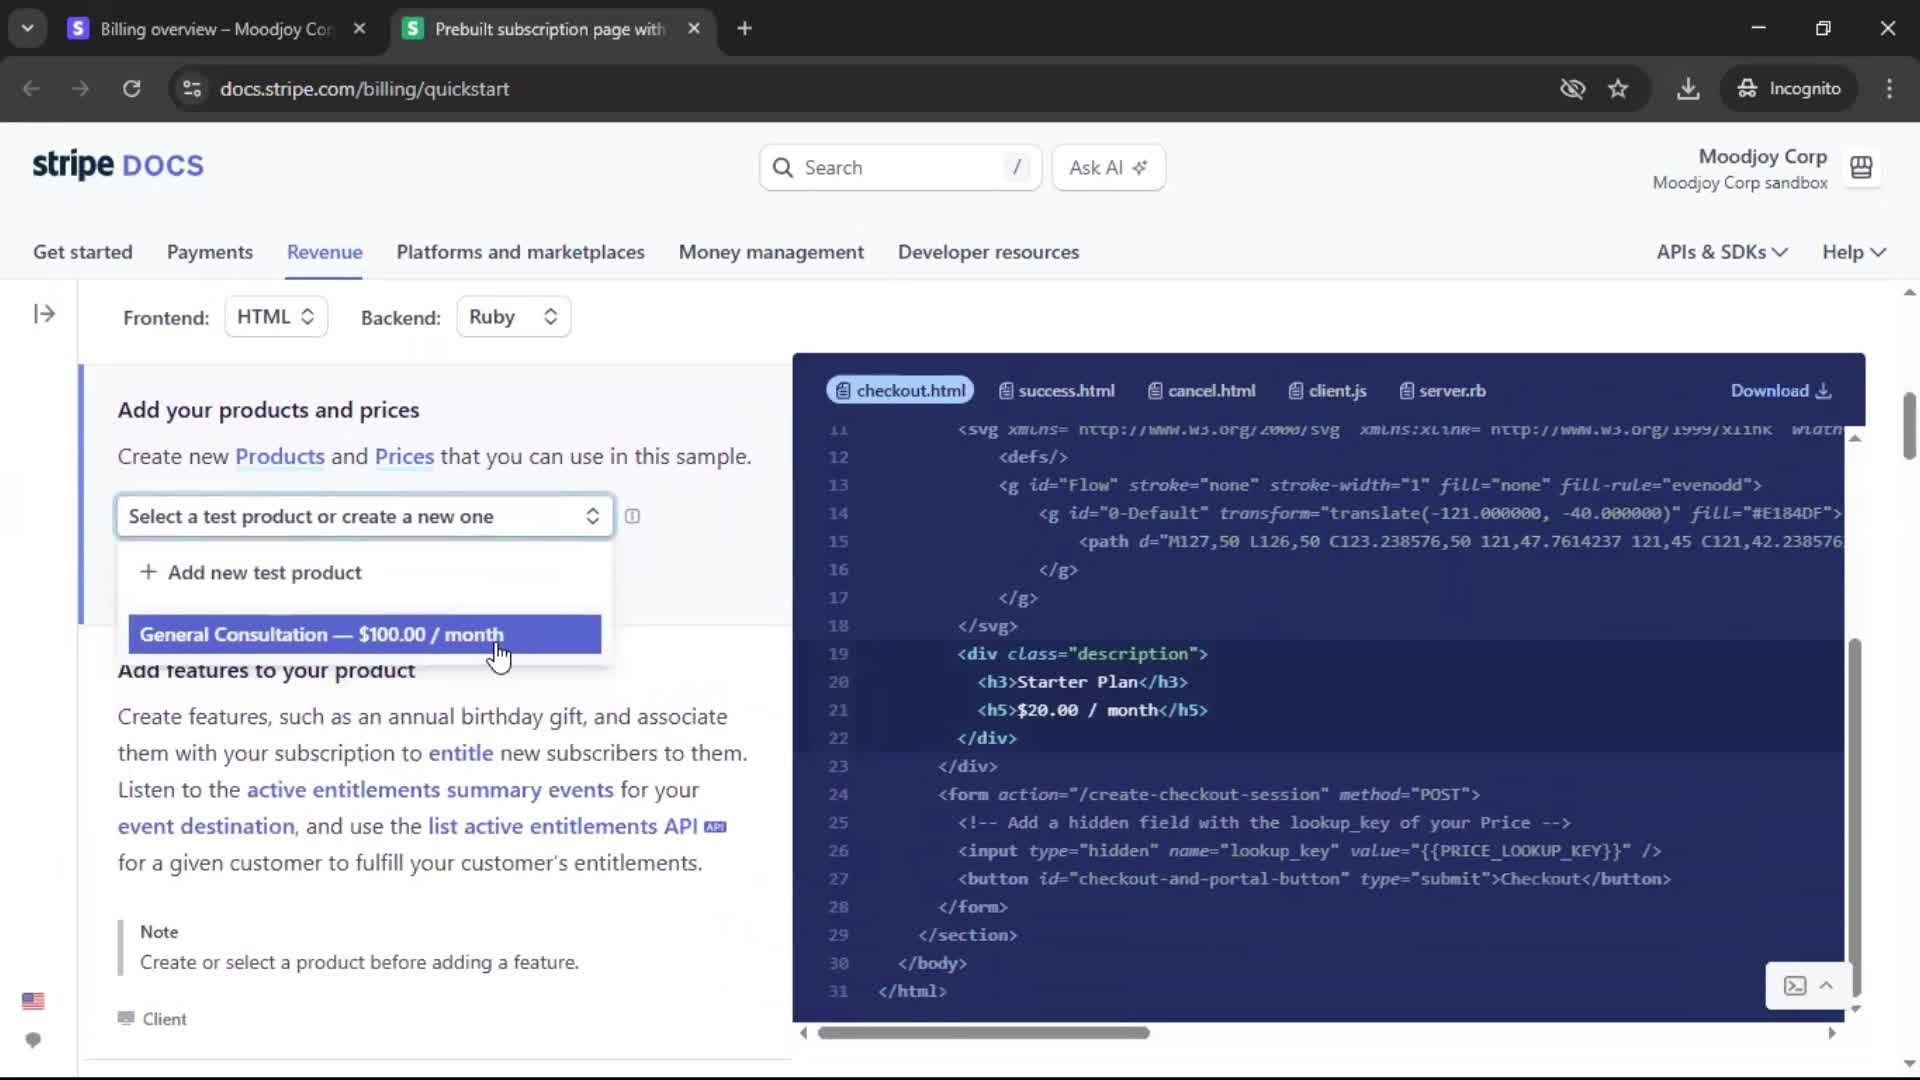
Task: Click the horizontal code scrollbar thumb
Action: 983,1033
